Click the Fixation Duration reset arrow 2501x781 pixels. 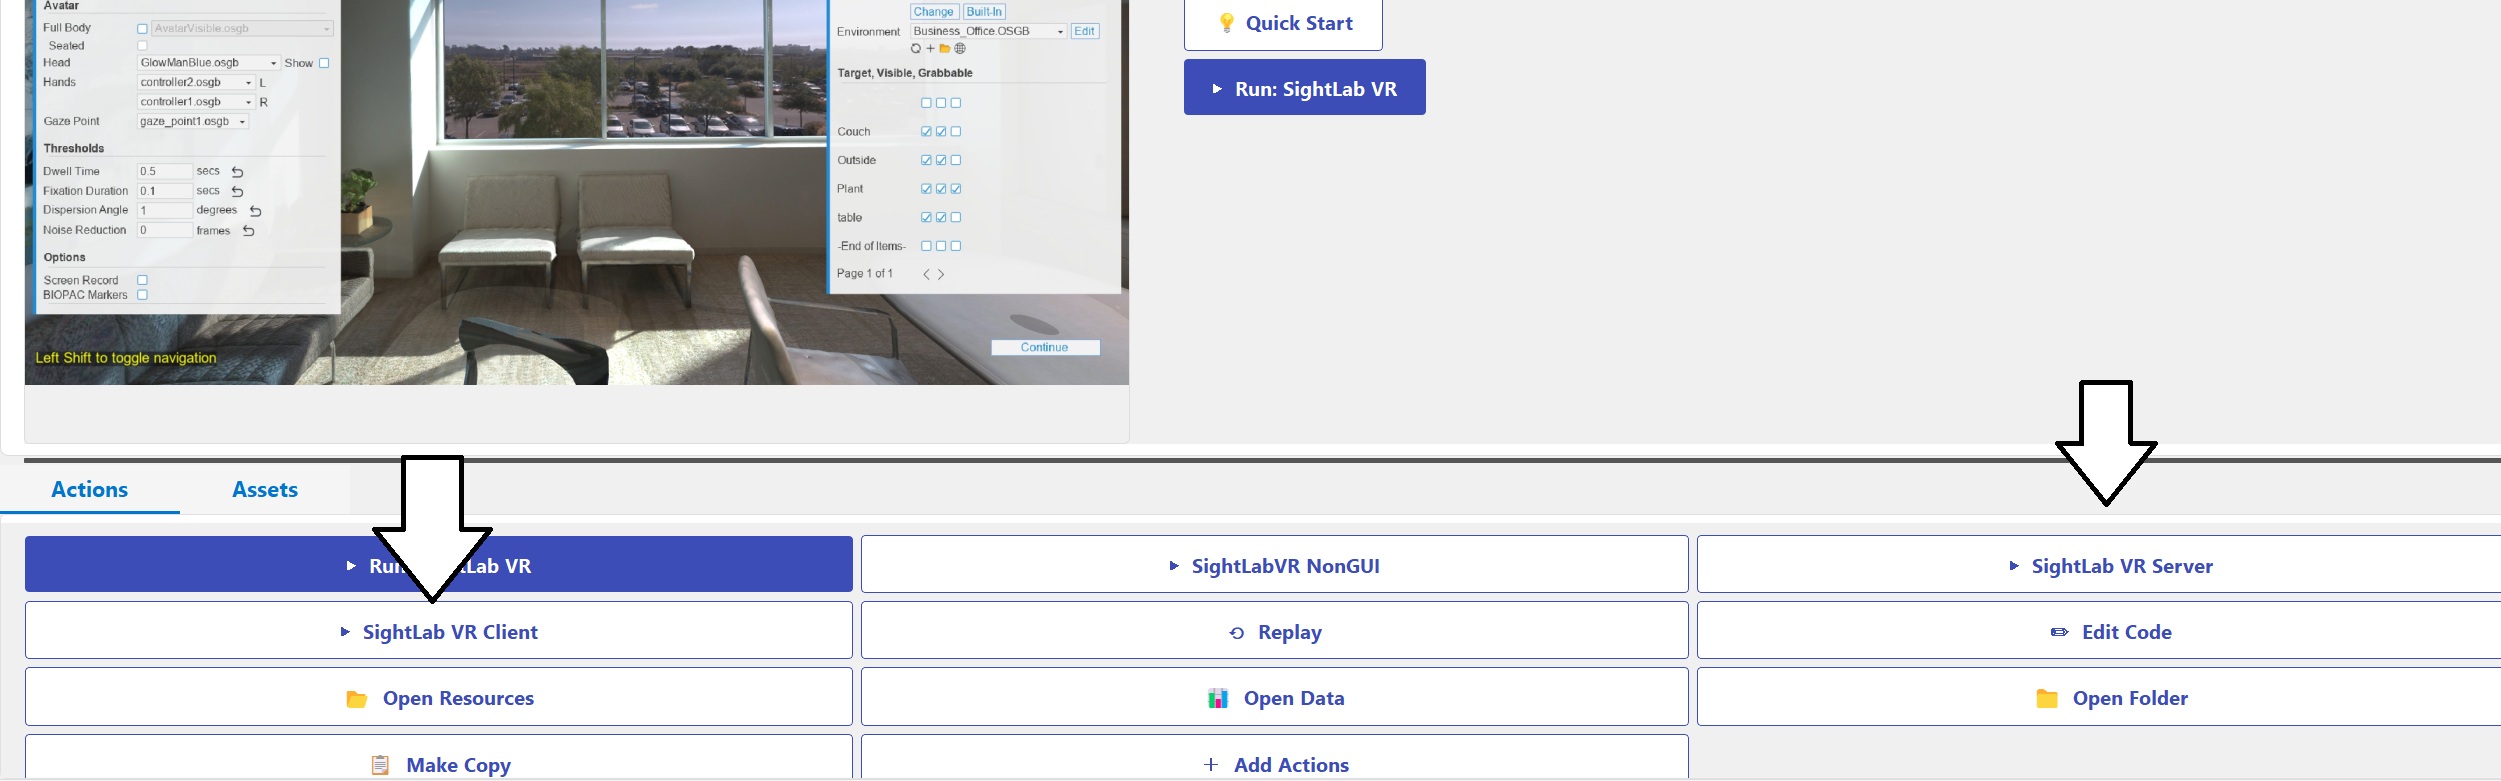click(237, 191)
